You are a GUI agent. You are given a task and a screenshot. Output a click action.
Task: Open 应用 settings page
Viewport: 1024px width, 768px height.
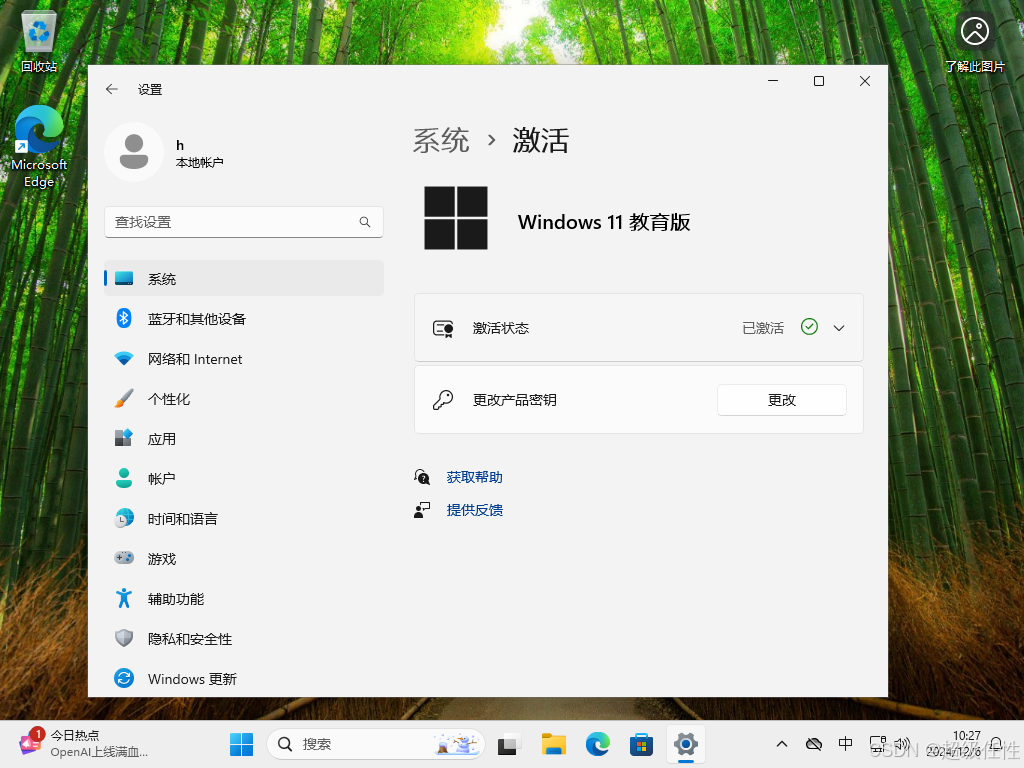[244, 439]
